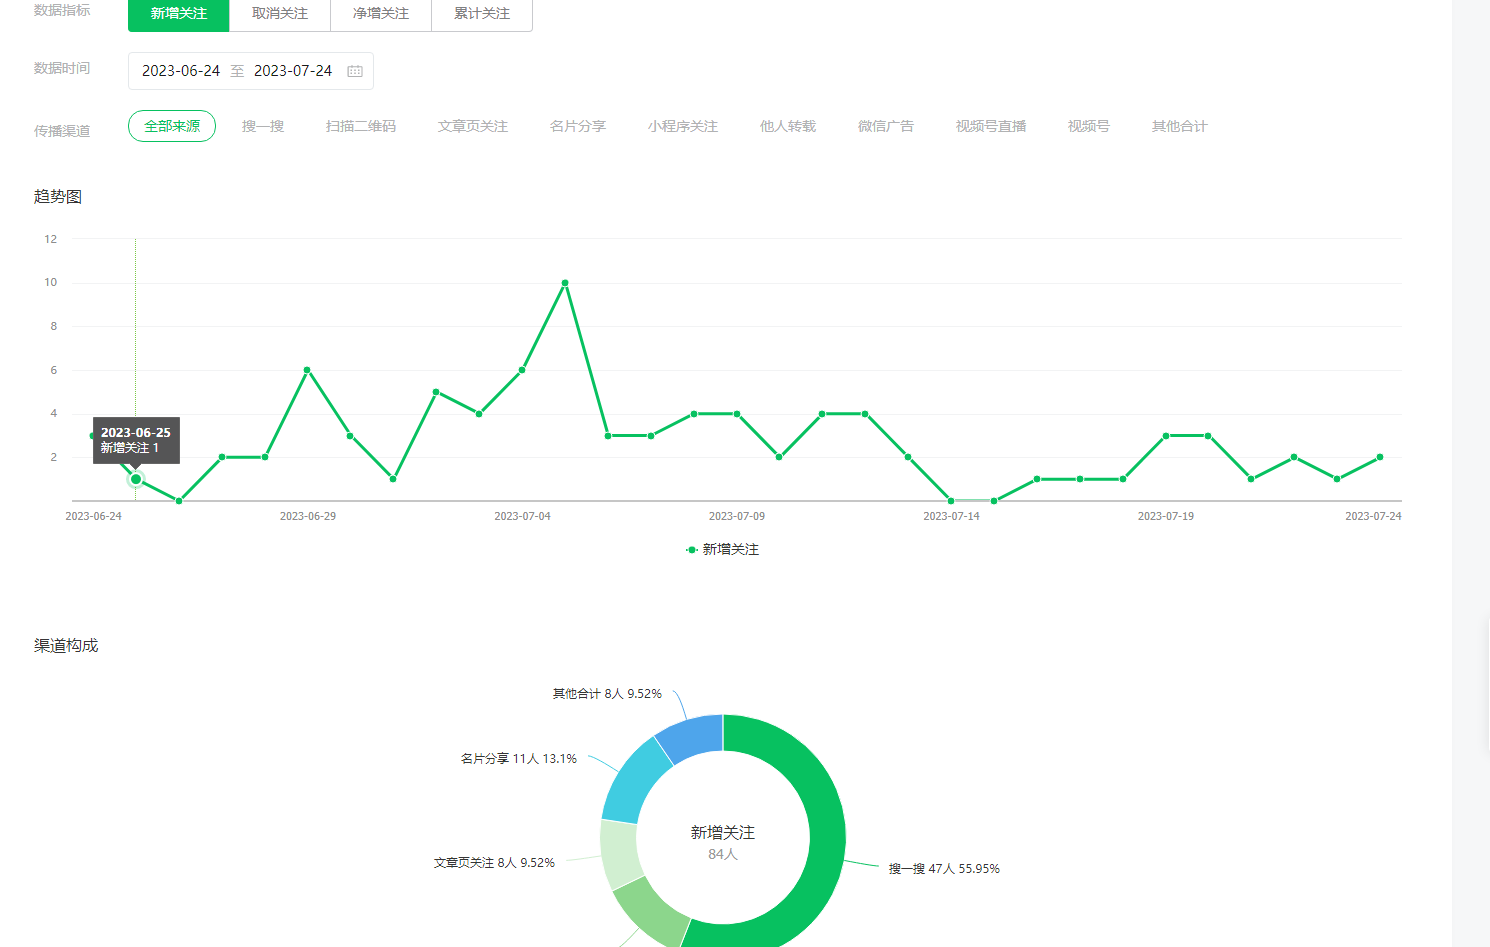This screenshot has height=947, width=1490.
Task: Filter by 扫描二维码 channel
Action: (x=361, y=126)
